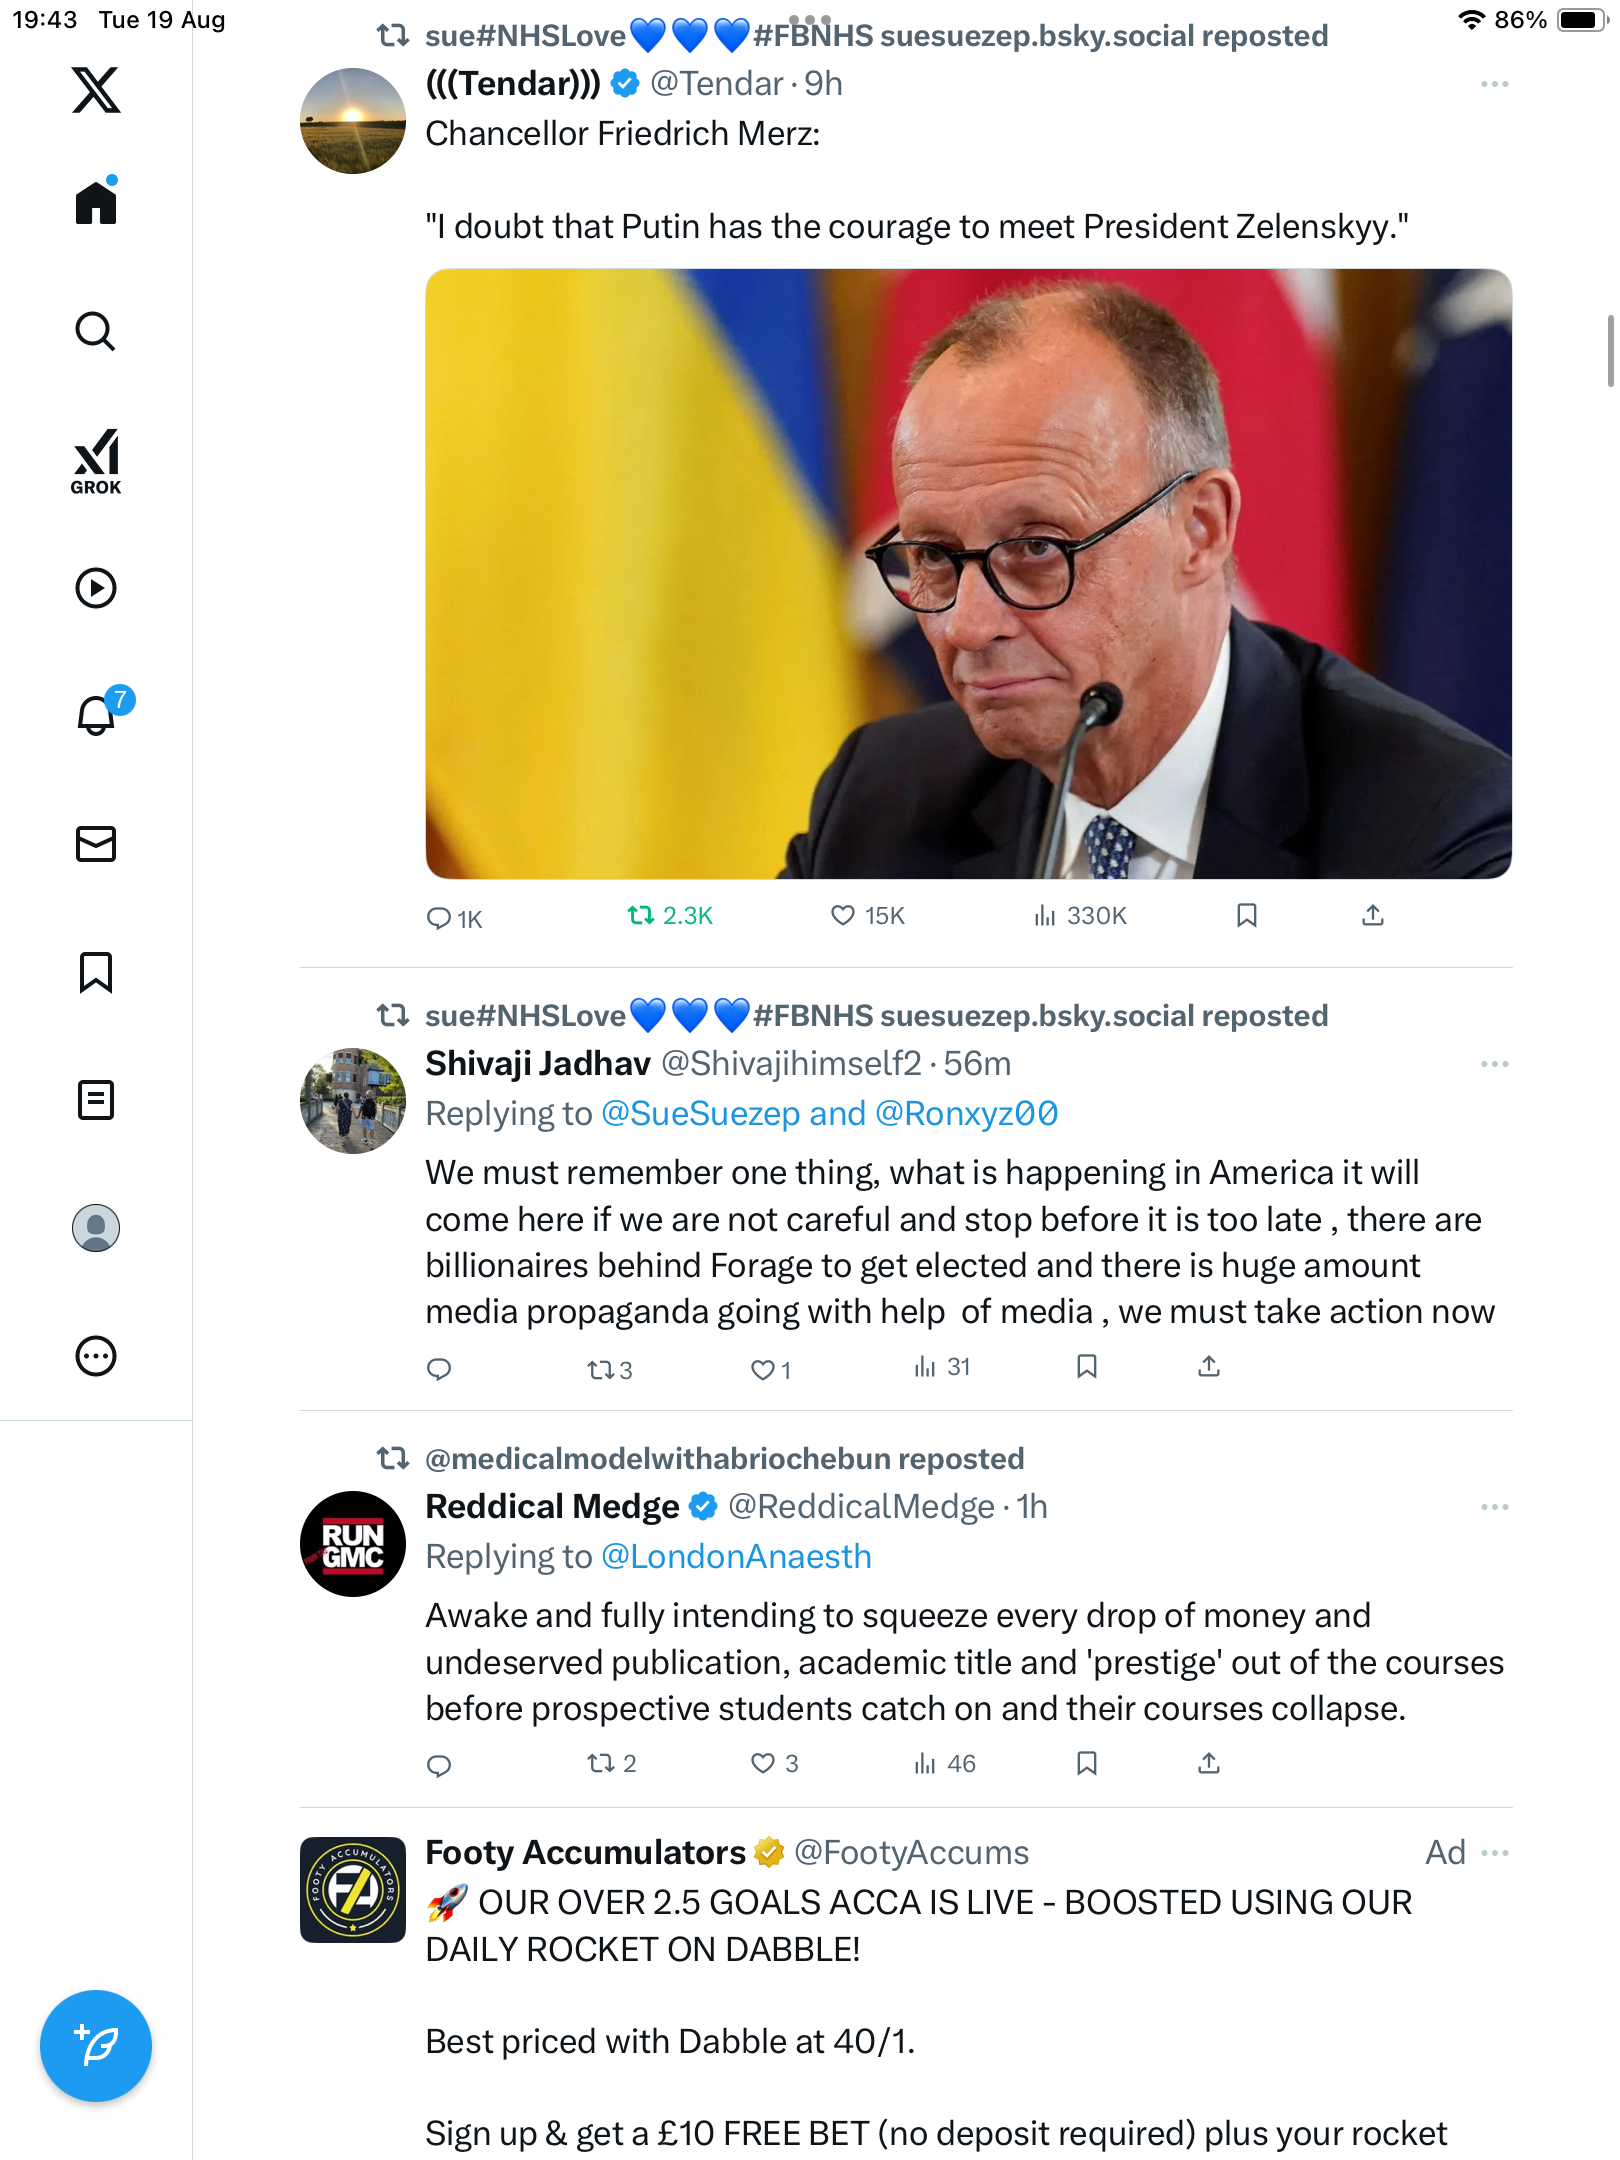Like the Friedrich Merz post
The height and width of the screenshot is (2160, 1620).
click(x=843, y=915)
